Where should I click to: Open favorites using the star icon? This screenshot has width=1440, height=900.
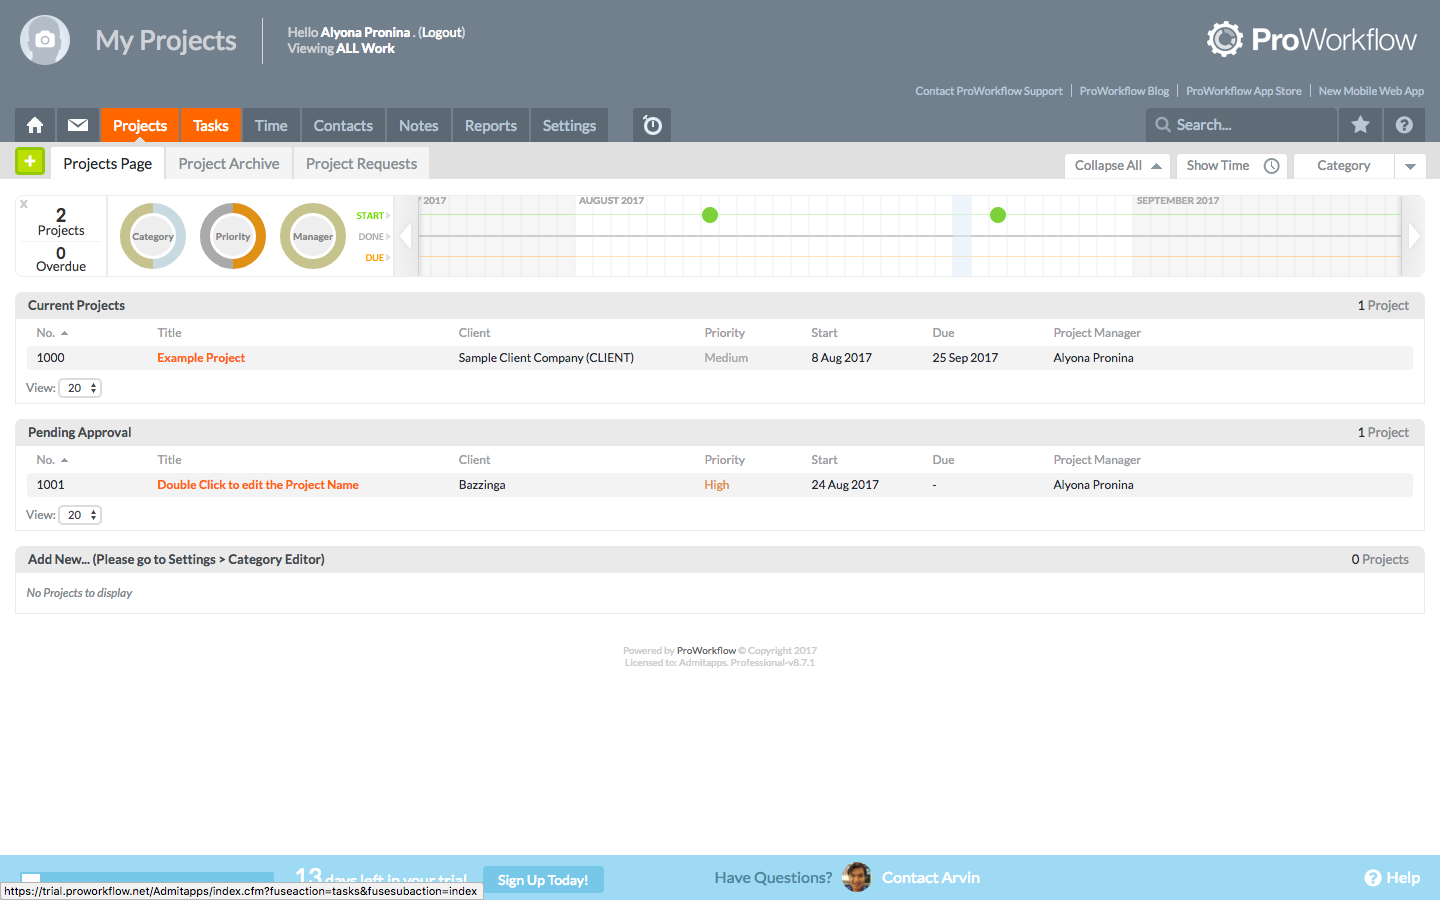click(x=1360, y=125)
